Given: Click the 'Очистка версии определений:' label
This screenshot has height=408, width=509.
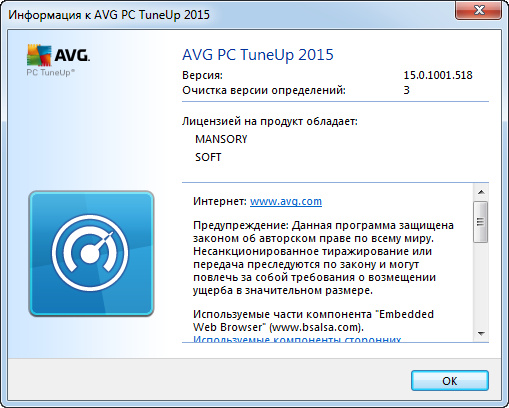Looking at the screenshot, I should click(264, 90).
